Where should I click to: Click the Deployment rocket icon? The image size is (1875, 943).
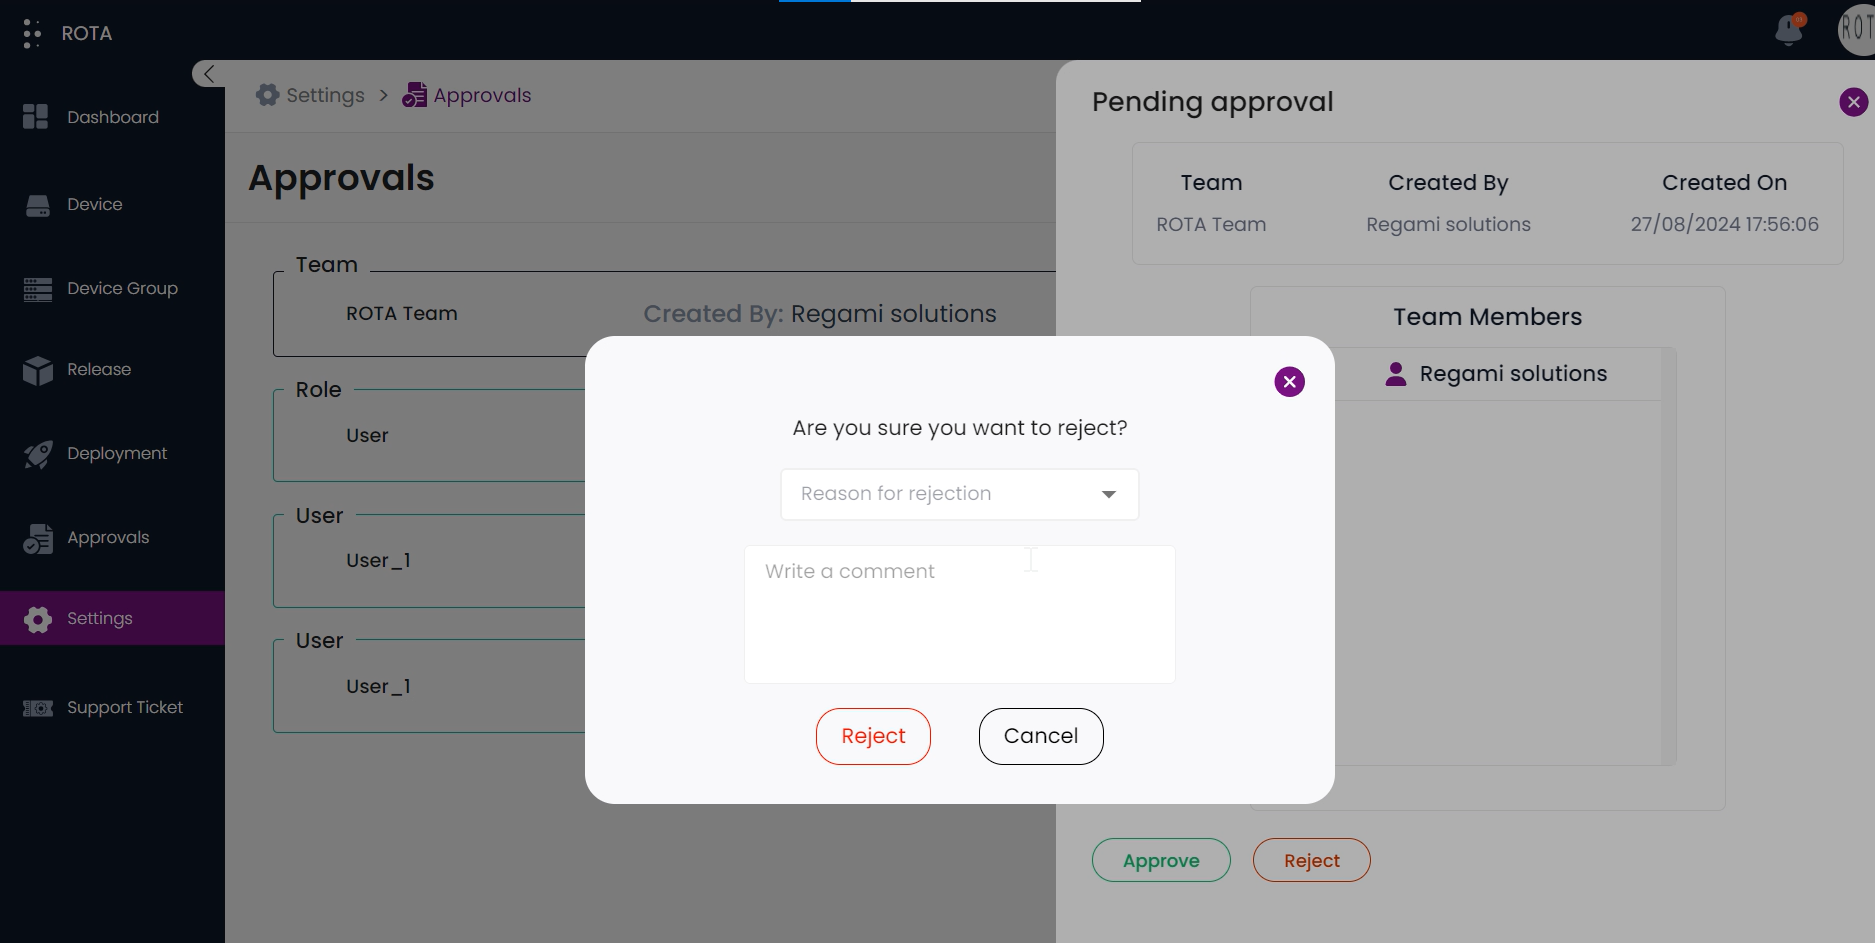(x=38, y=454)
